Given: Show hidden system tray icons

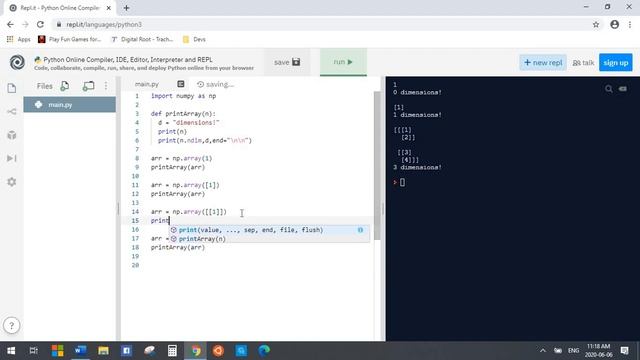Looking at the screenshot, I should [x=542, y=351].
